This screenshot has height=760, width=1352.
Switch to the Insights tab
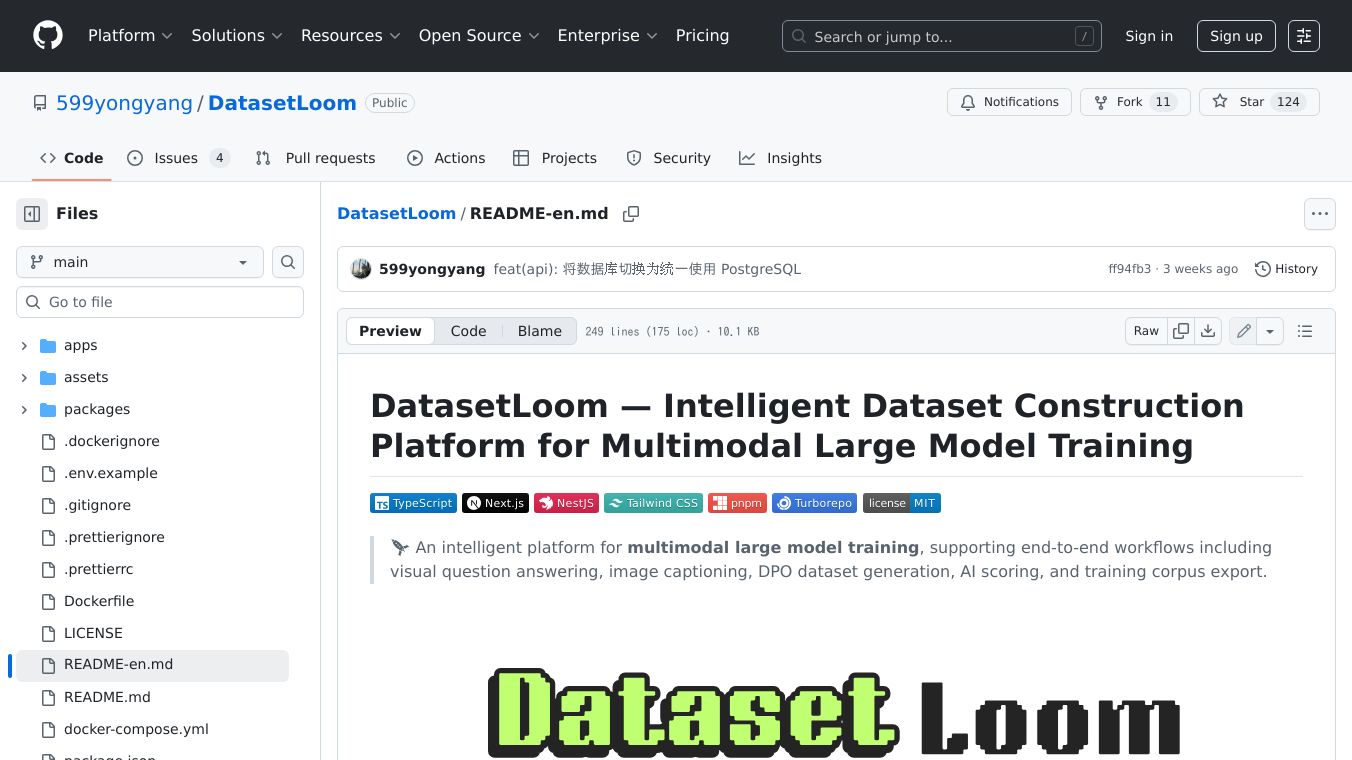click(780, 158)
